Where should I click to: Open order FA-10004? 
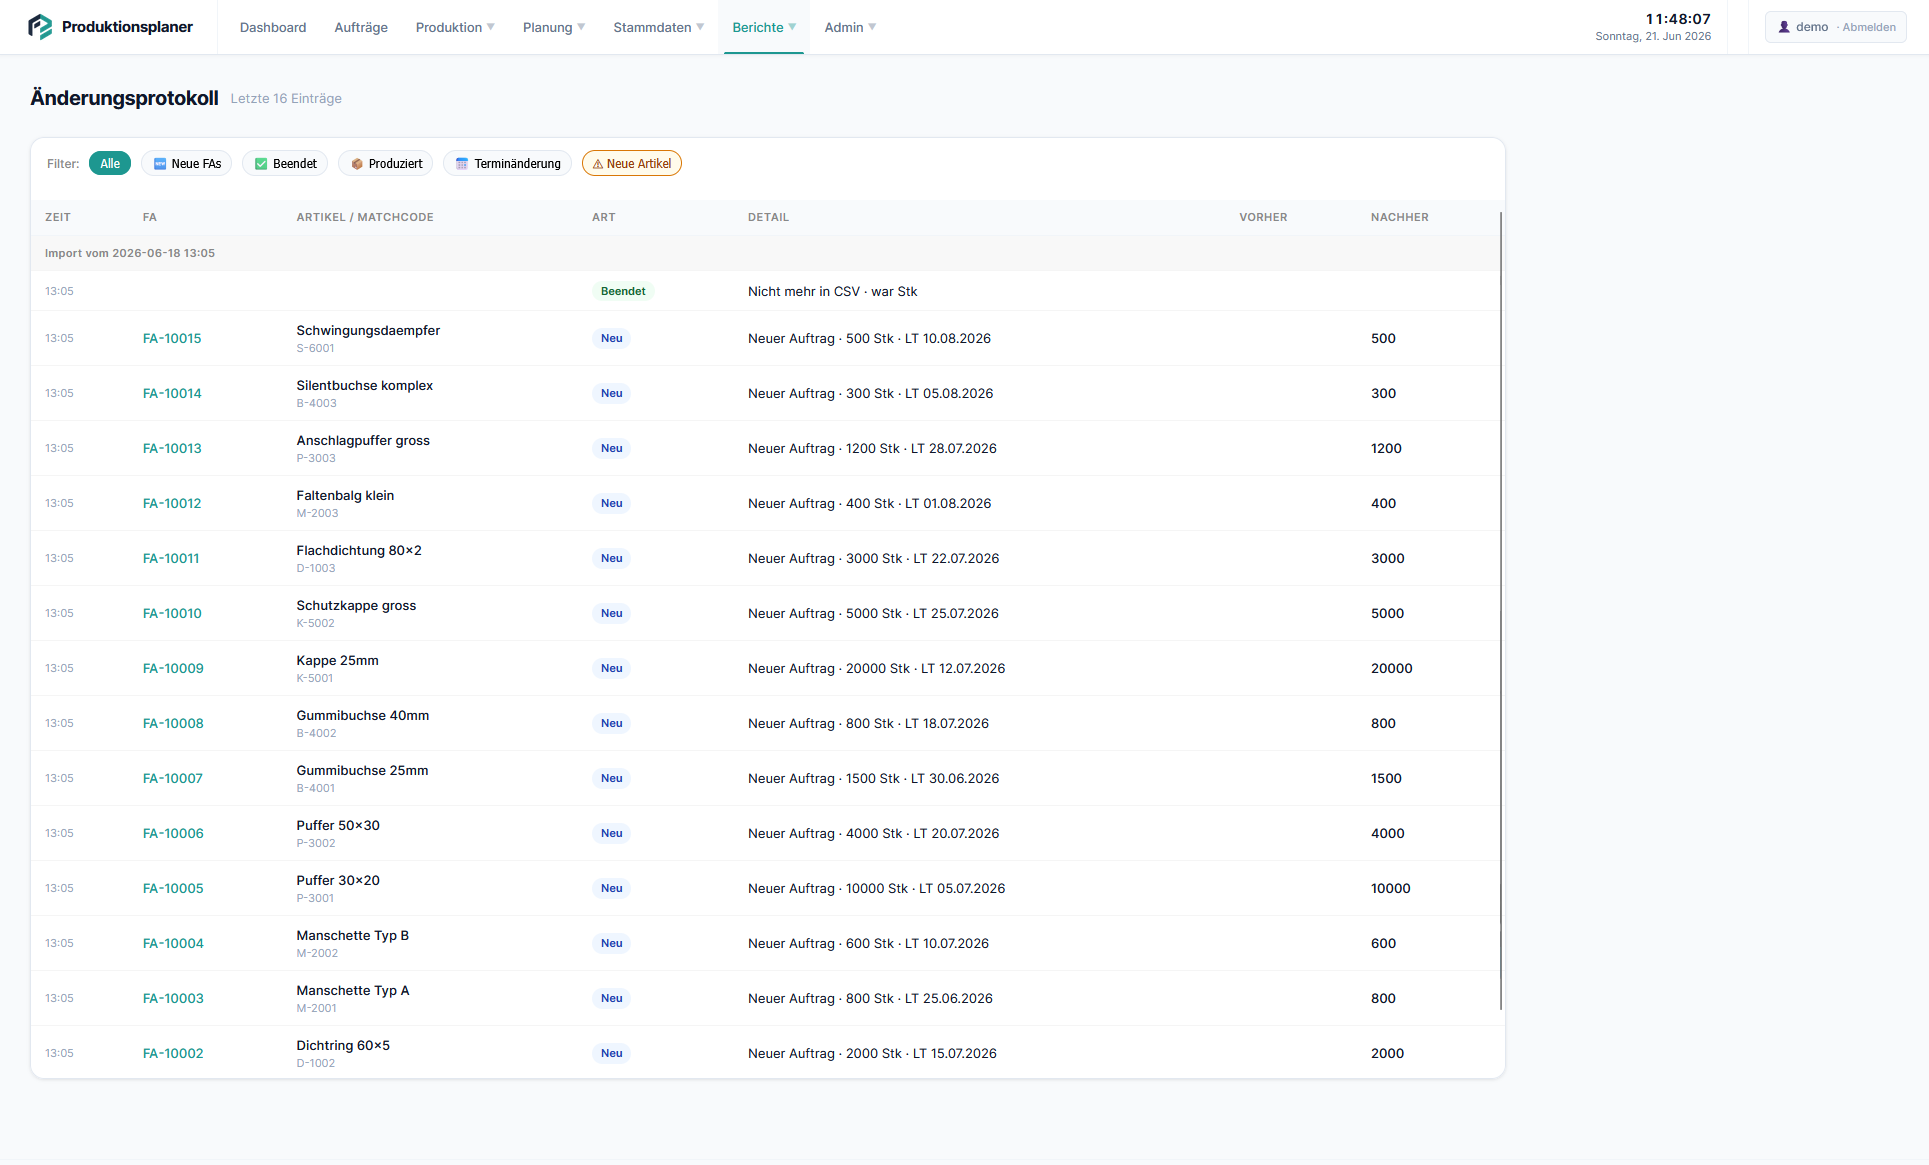point(173,943)
